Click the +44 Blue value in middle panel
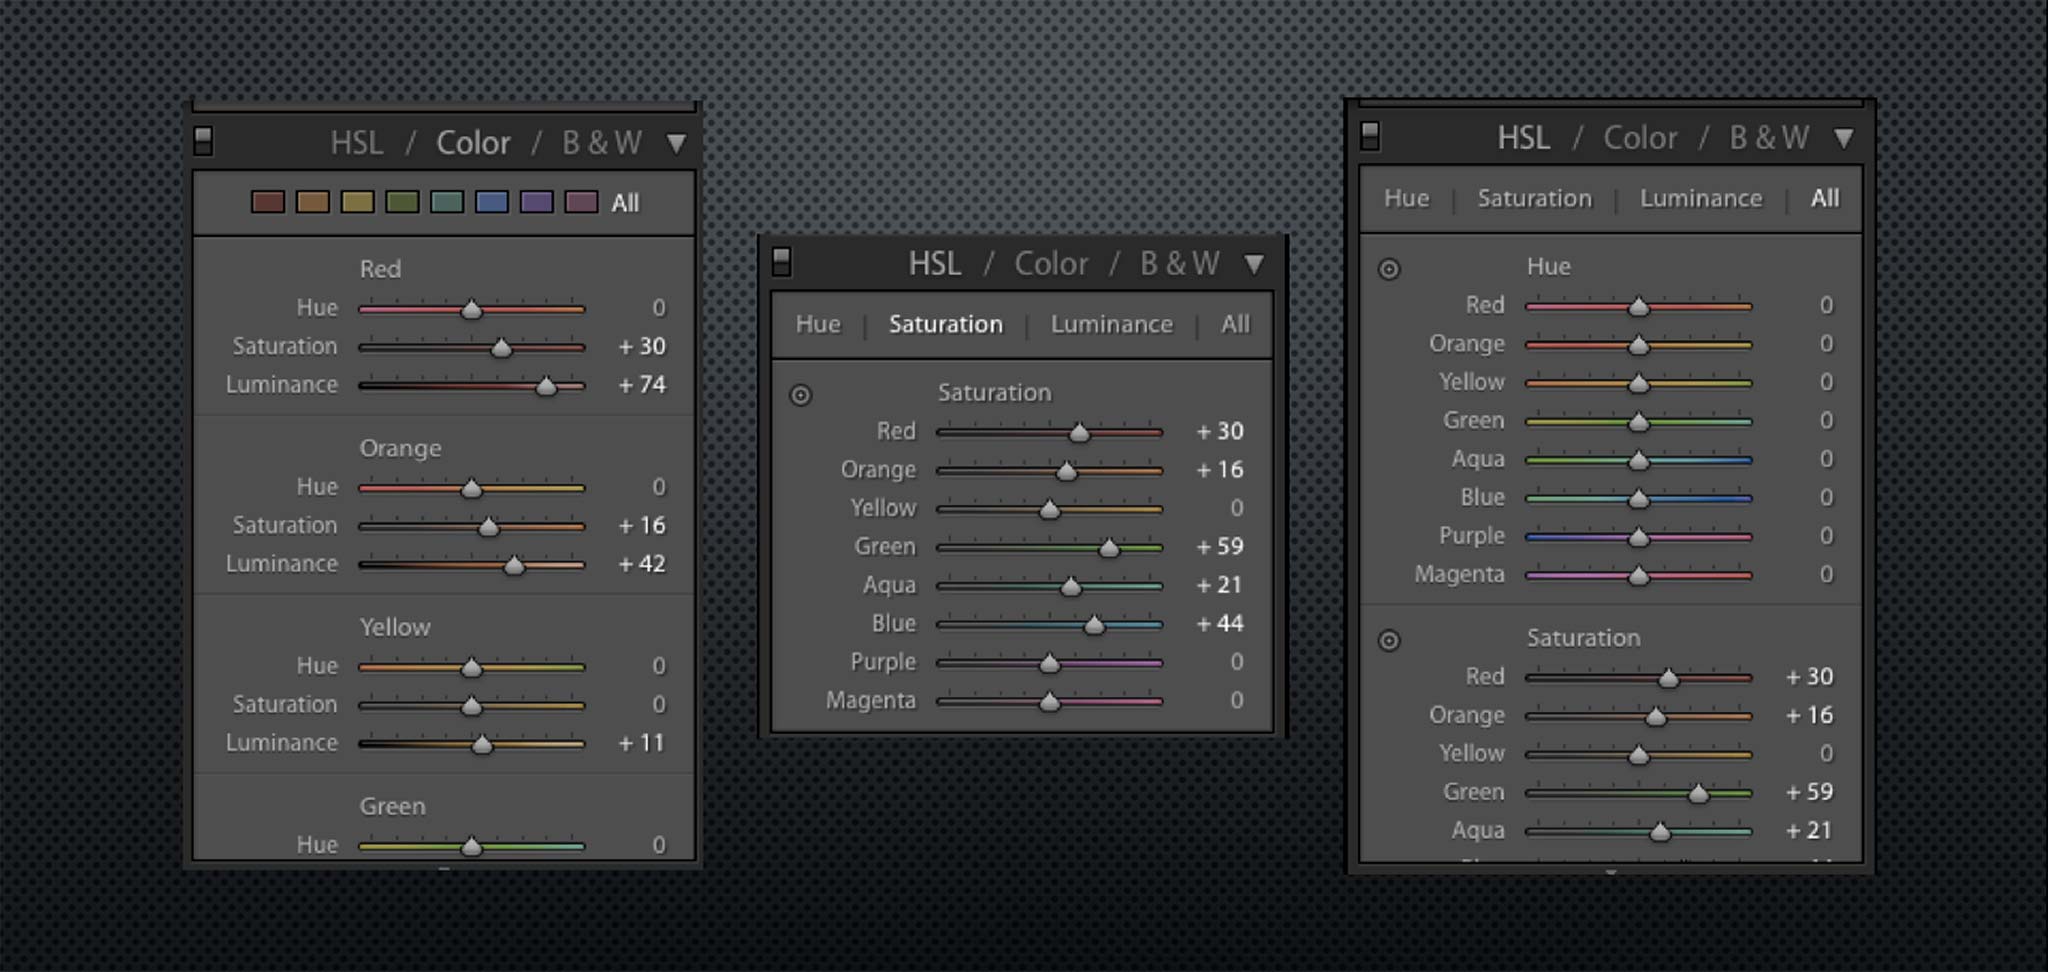This screenshot has height=972, width=2048. click(1220, 624)
